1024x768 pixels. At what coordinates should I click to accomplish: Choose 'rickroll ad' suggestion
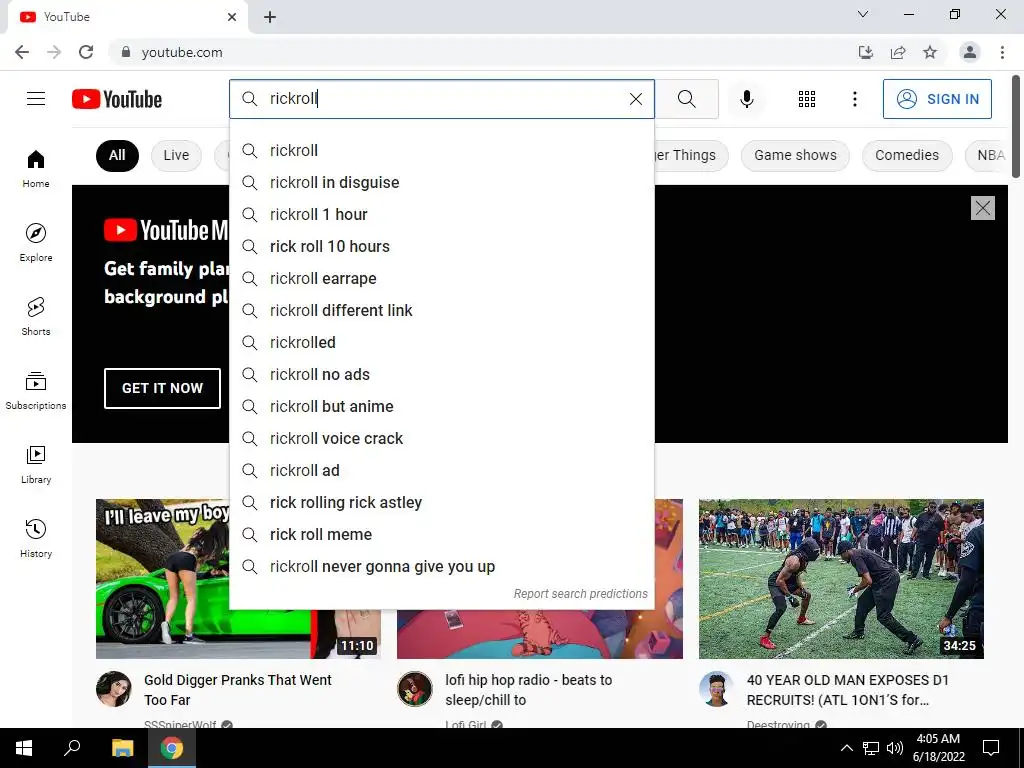pyautogui.click(x=441, y=470)
